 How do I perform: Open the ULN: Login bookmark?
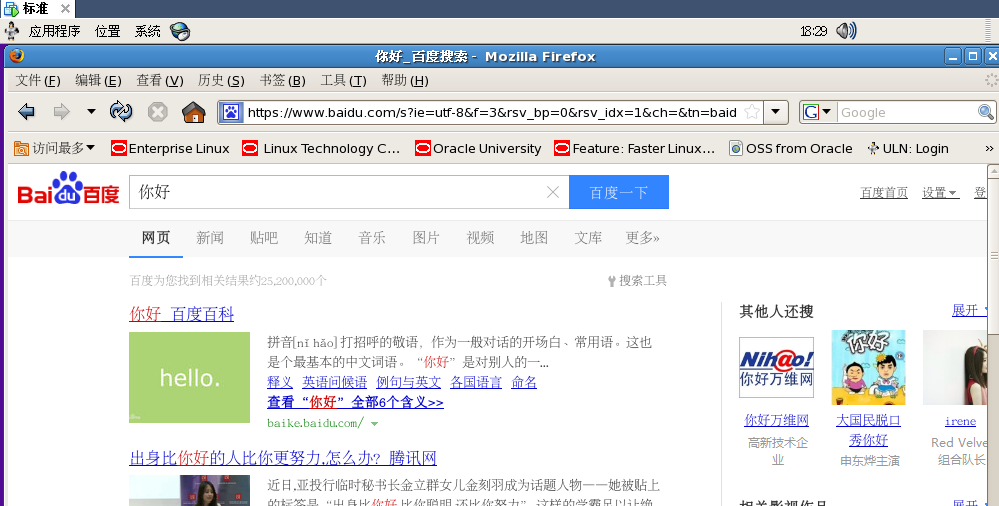908,148
